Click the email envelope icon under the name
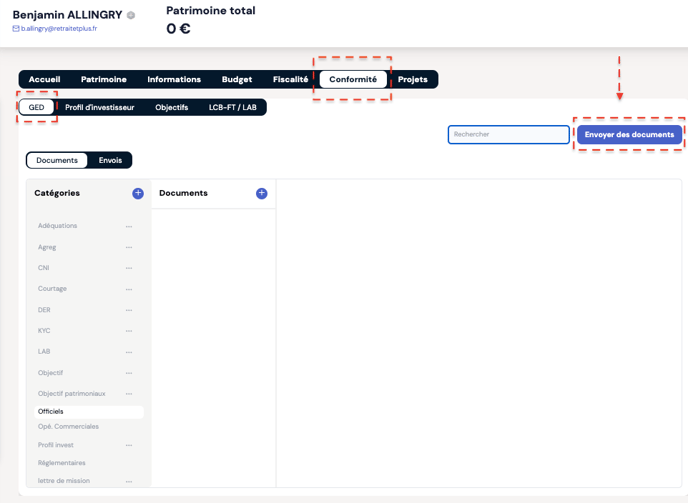 [16, 29]
